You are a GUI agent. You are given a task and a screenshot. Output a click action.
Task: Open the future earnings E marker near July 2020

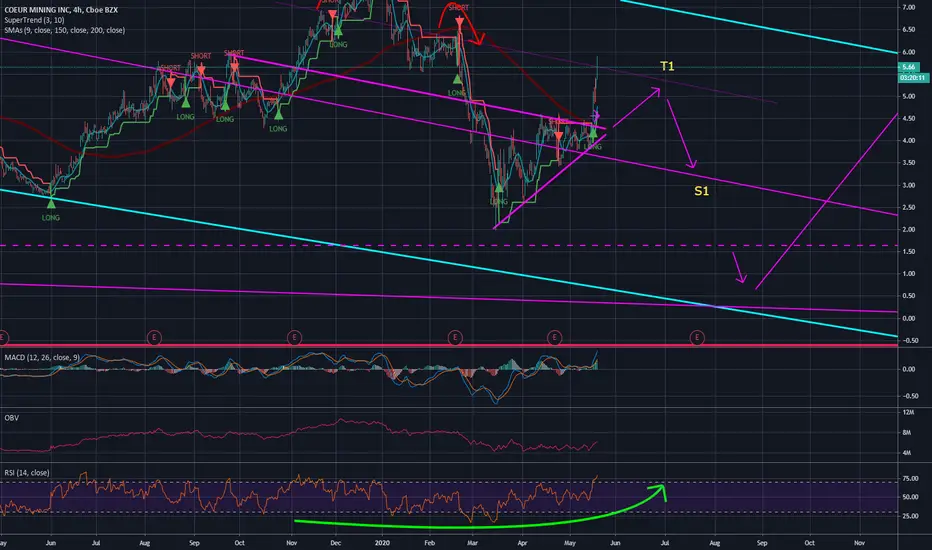[x=697, y=338]
